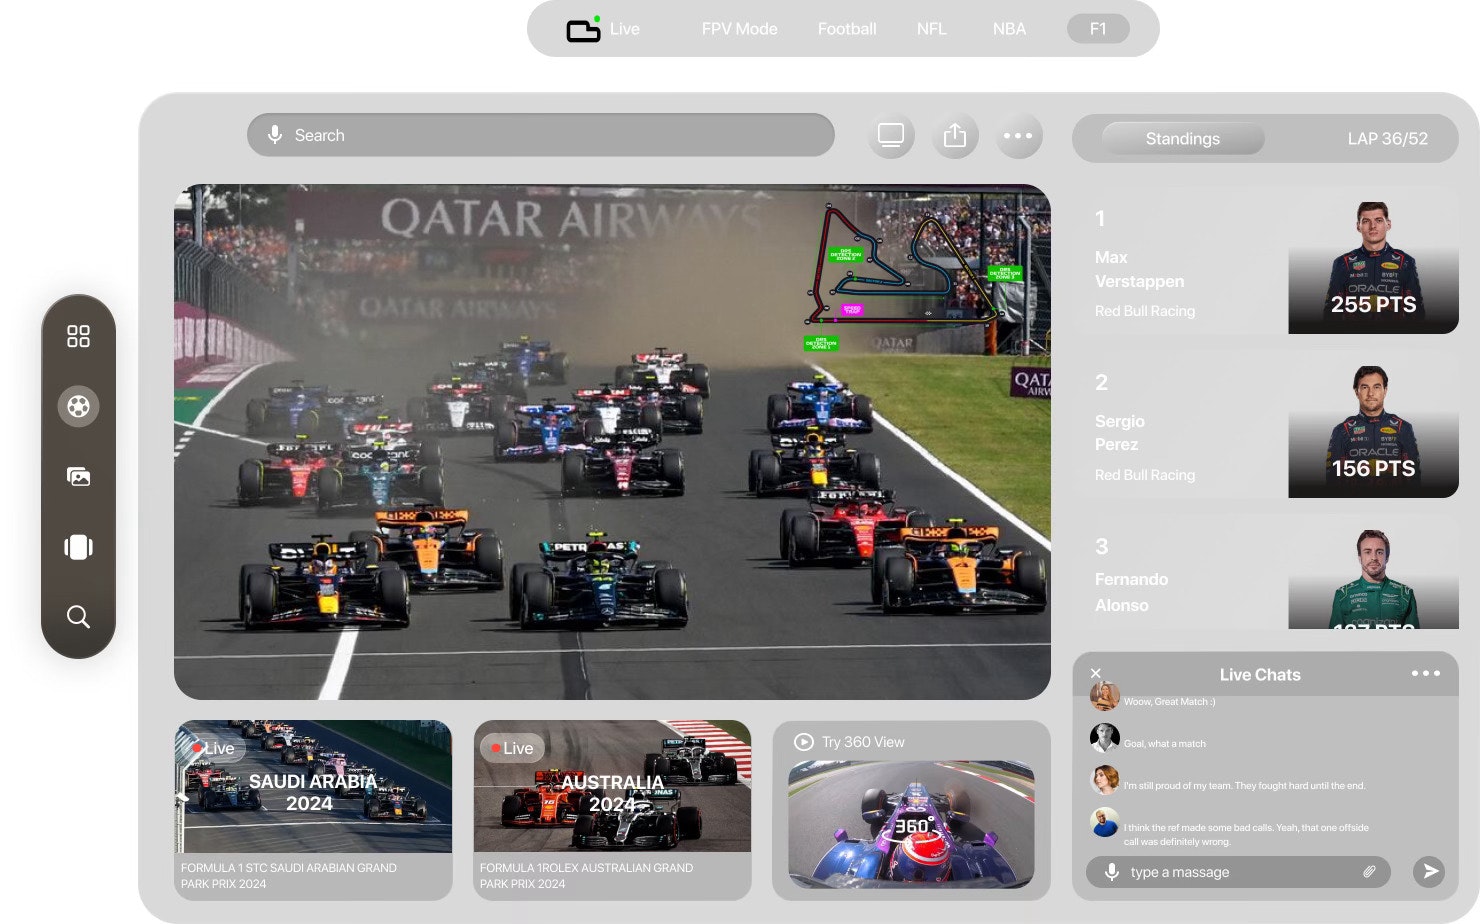Open the 360° cockpit view thumbnail
This screenshot has height=924, width=1480.
tap(911, 824)
